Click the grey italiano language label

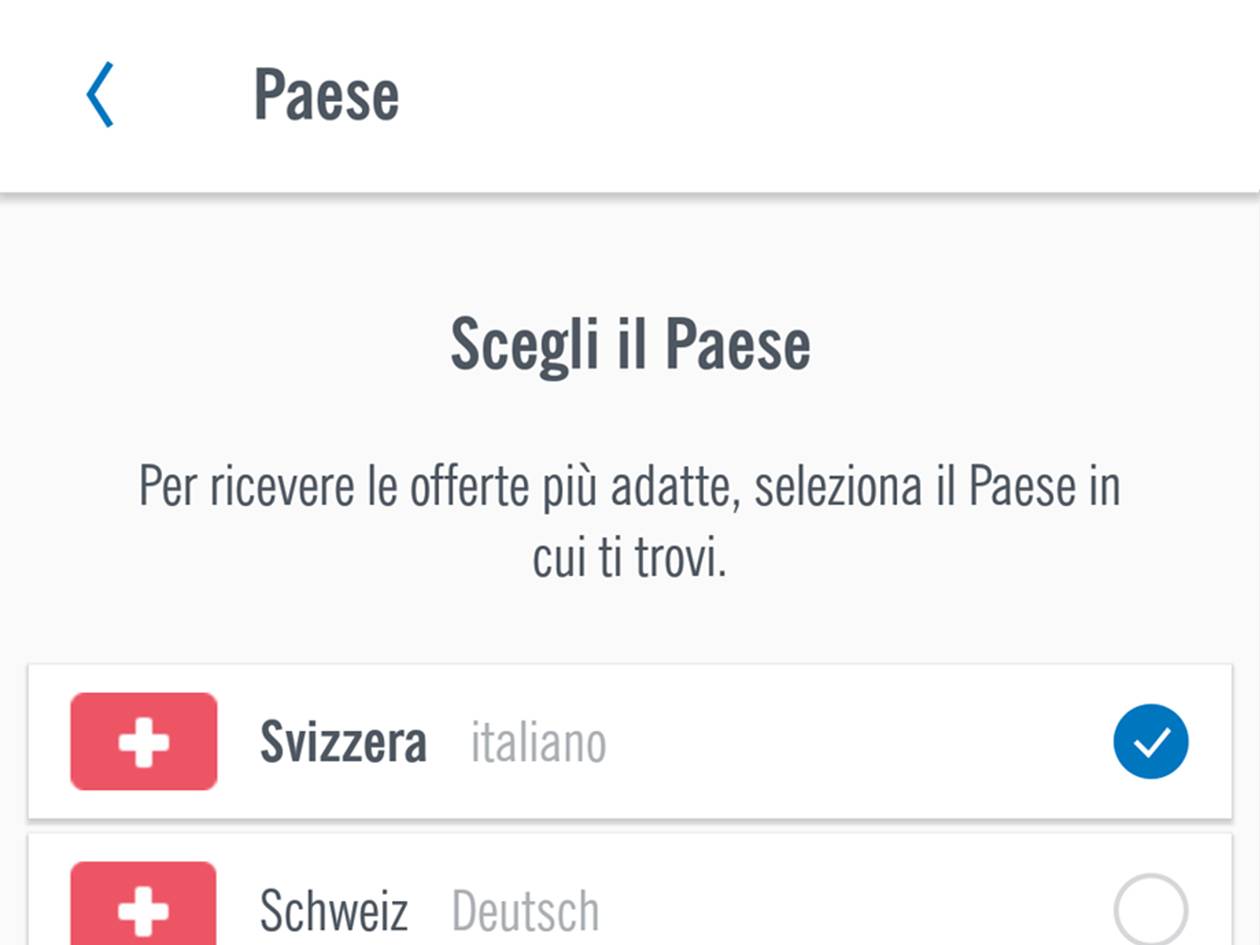(x=538, y=743)
